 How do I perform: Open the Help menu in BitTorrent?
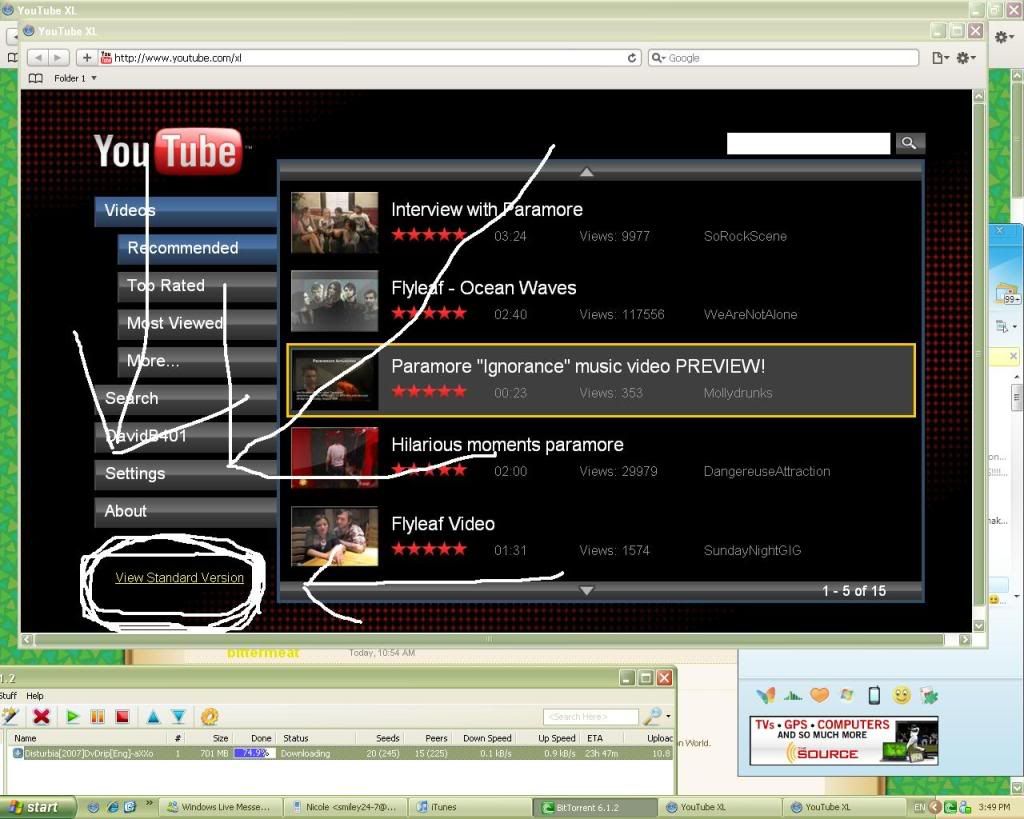[35, 696]
